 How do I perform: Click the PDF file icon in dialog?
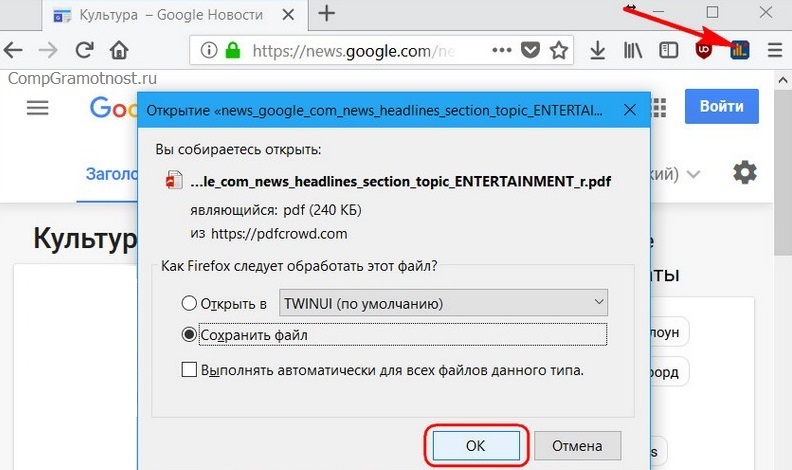[x=174, y=180]
